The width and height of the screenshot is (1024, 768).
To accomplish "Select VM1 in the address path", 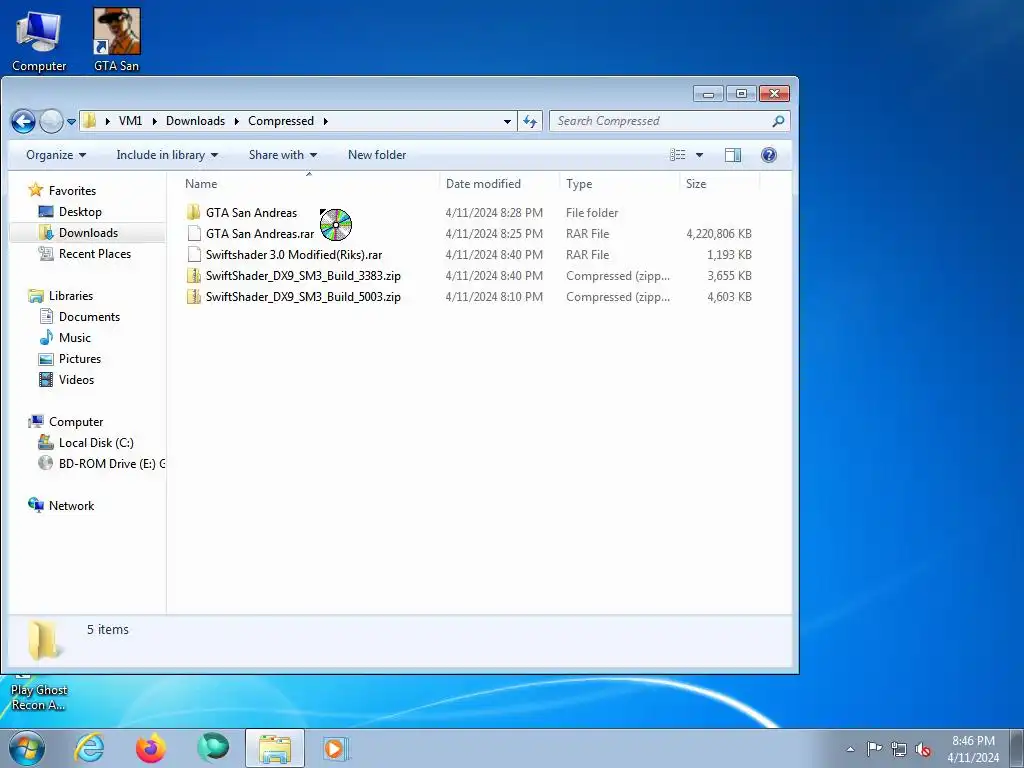I will [x=131, y=121].
